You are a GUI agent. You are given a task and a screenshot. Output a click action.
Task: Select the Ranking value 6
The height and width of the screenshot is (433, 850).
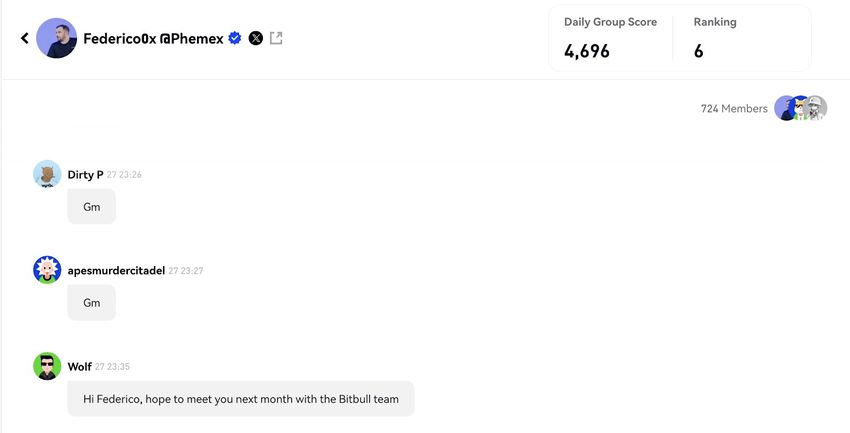click(x=698, y=51)
